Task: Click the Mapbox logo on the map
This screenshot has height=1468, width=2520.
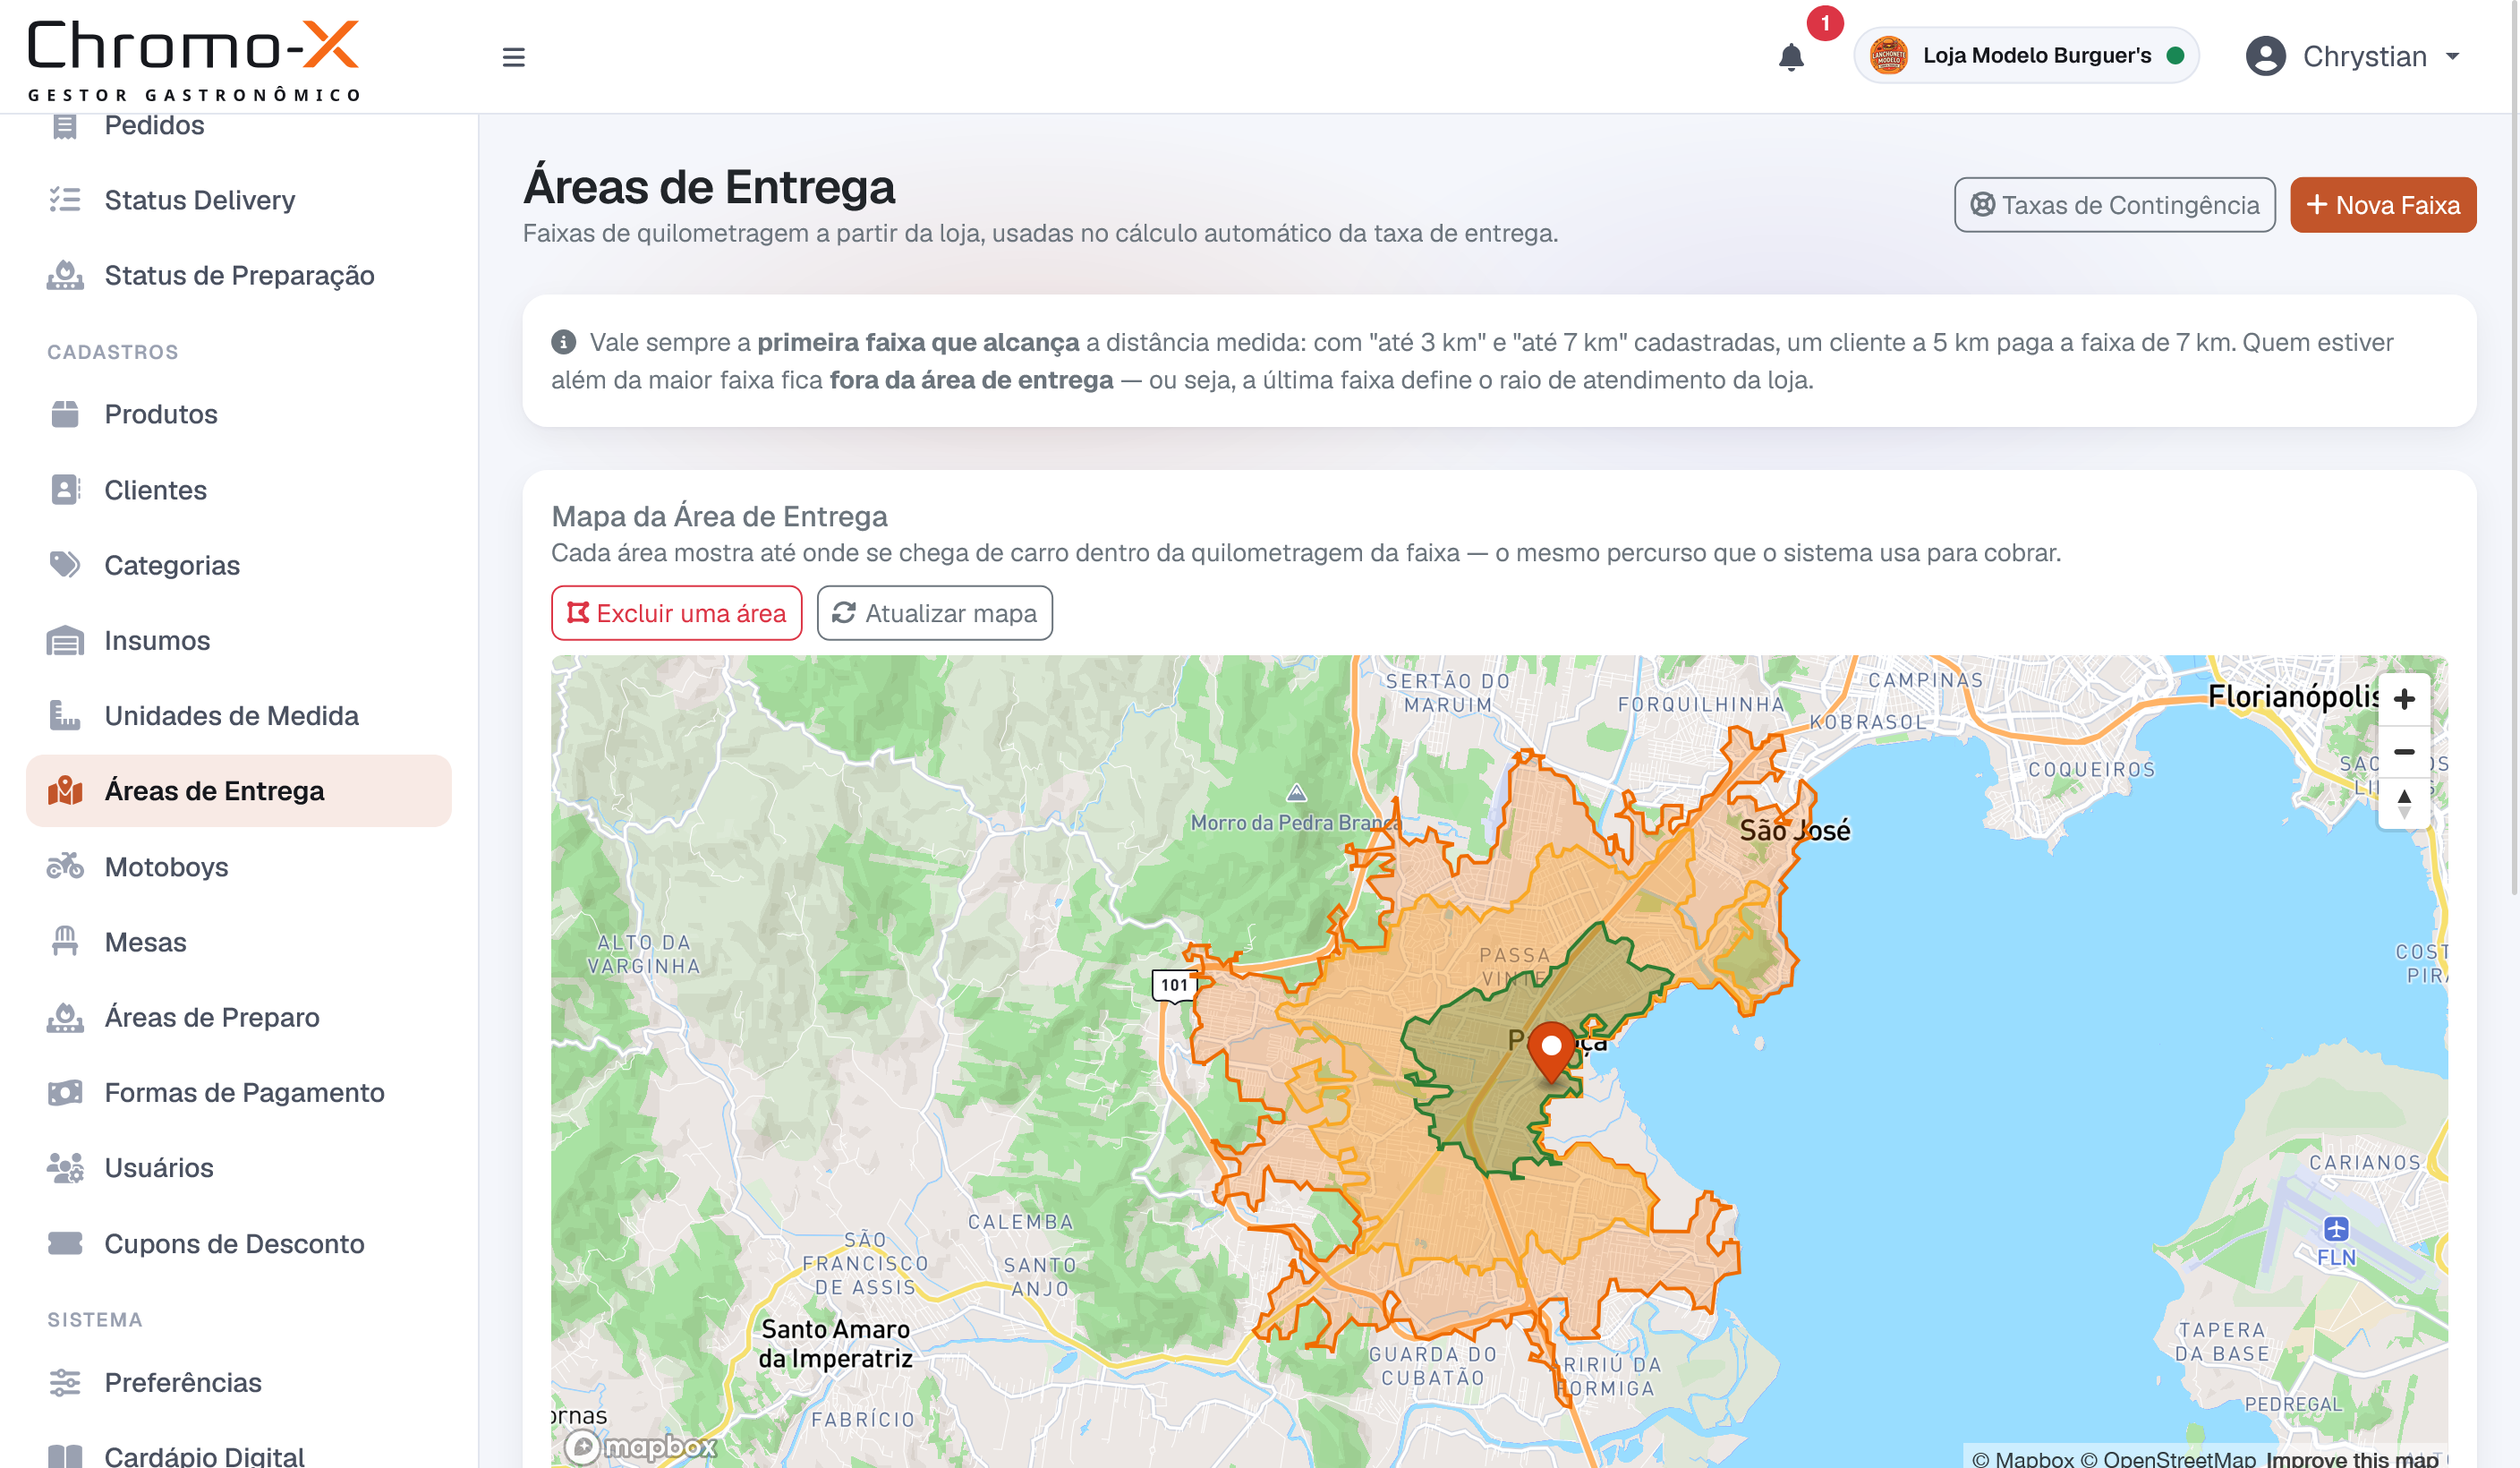Action: pyautogui.click(x=641, y=1446)
